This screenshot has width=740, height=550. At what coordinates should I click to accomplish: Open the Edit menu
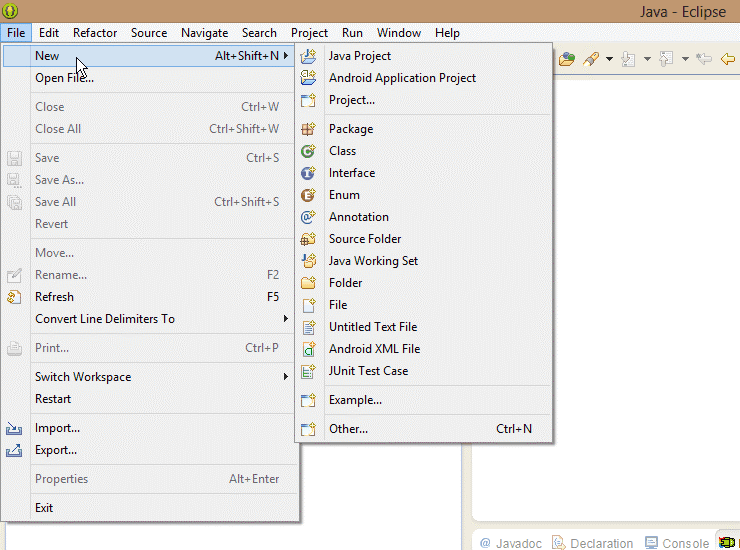(x=49, y=33)
